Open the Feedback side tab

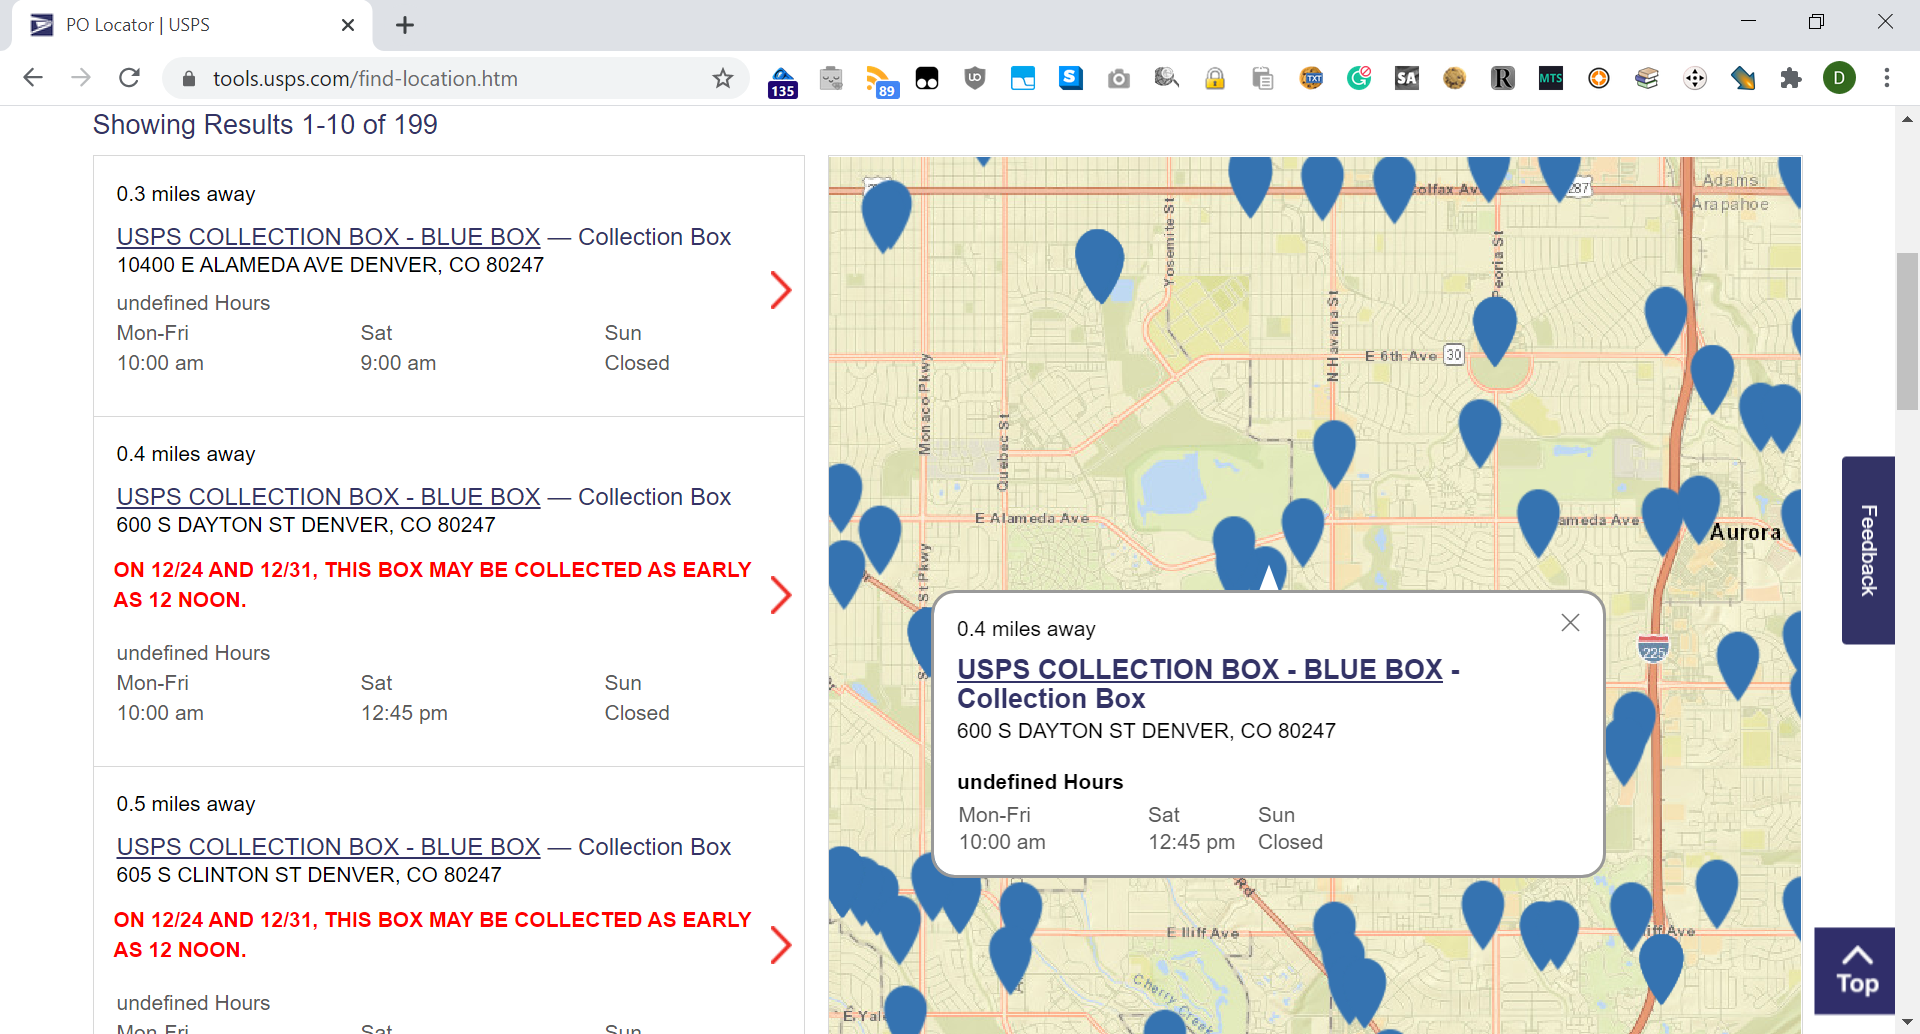[1868, 550]
